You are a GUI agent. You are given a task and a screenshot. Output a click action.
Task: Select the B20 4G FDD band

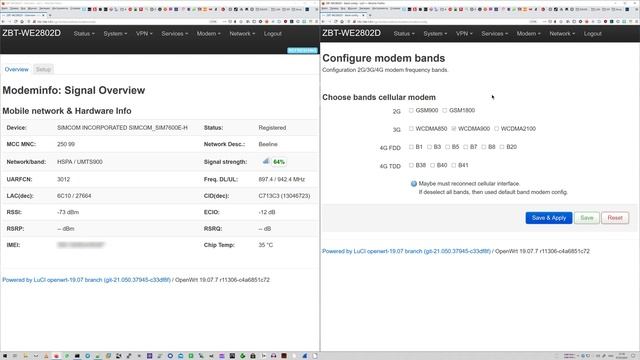[502, 147]
